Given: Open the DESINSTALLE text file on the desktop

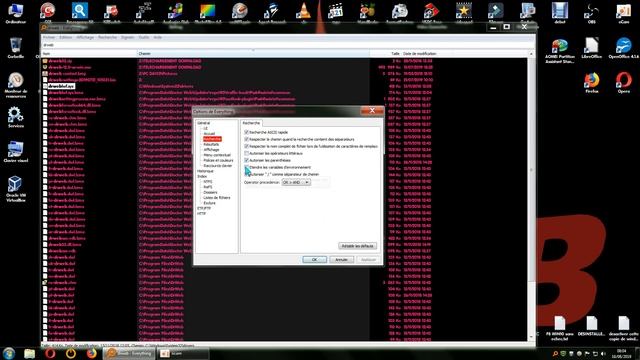Looking at the screenshot, I should click(x=591, y=326).
